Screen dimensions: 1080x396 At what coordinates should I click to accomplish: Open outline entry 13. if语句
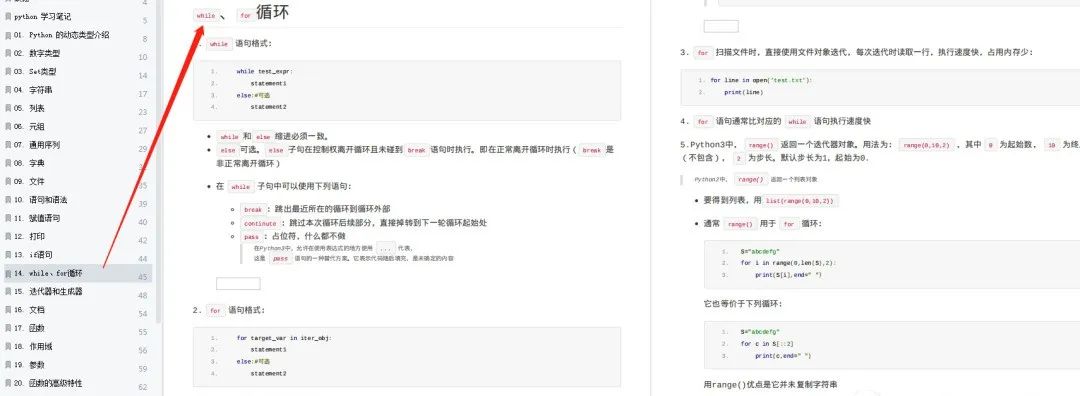pos(33,255)
